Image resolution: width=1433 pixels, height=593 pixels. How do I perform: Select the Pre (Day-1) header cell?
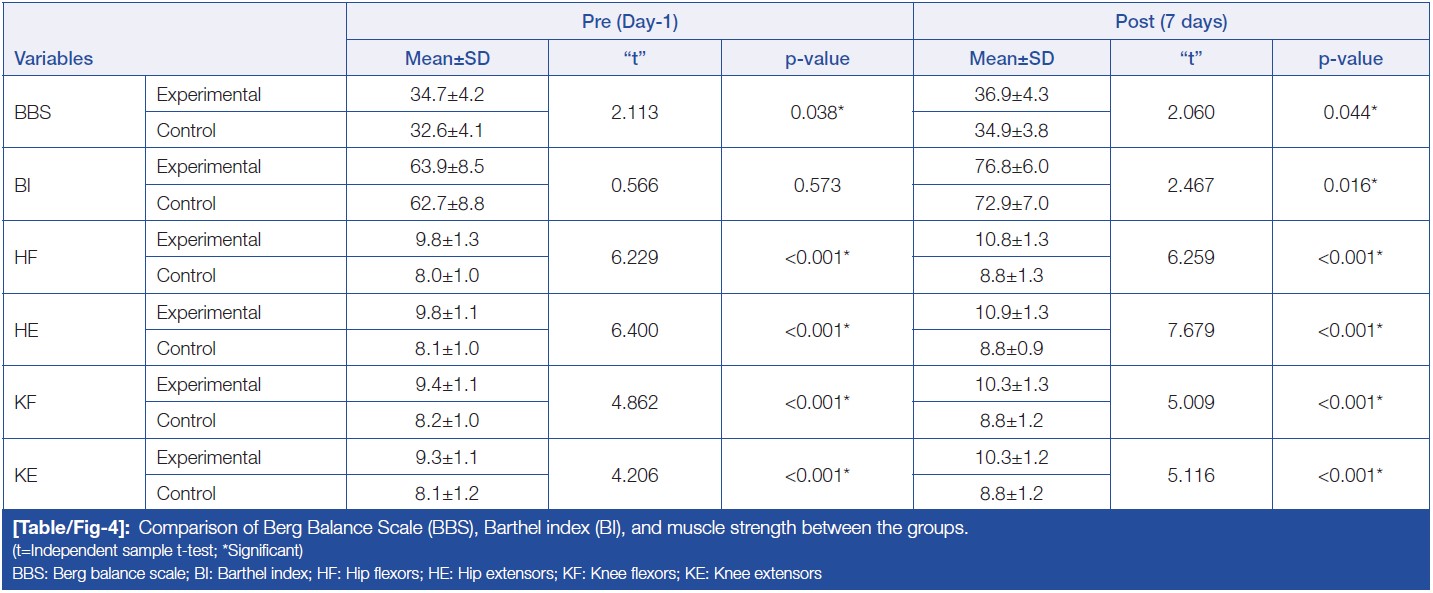point(630,20)
